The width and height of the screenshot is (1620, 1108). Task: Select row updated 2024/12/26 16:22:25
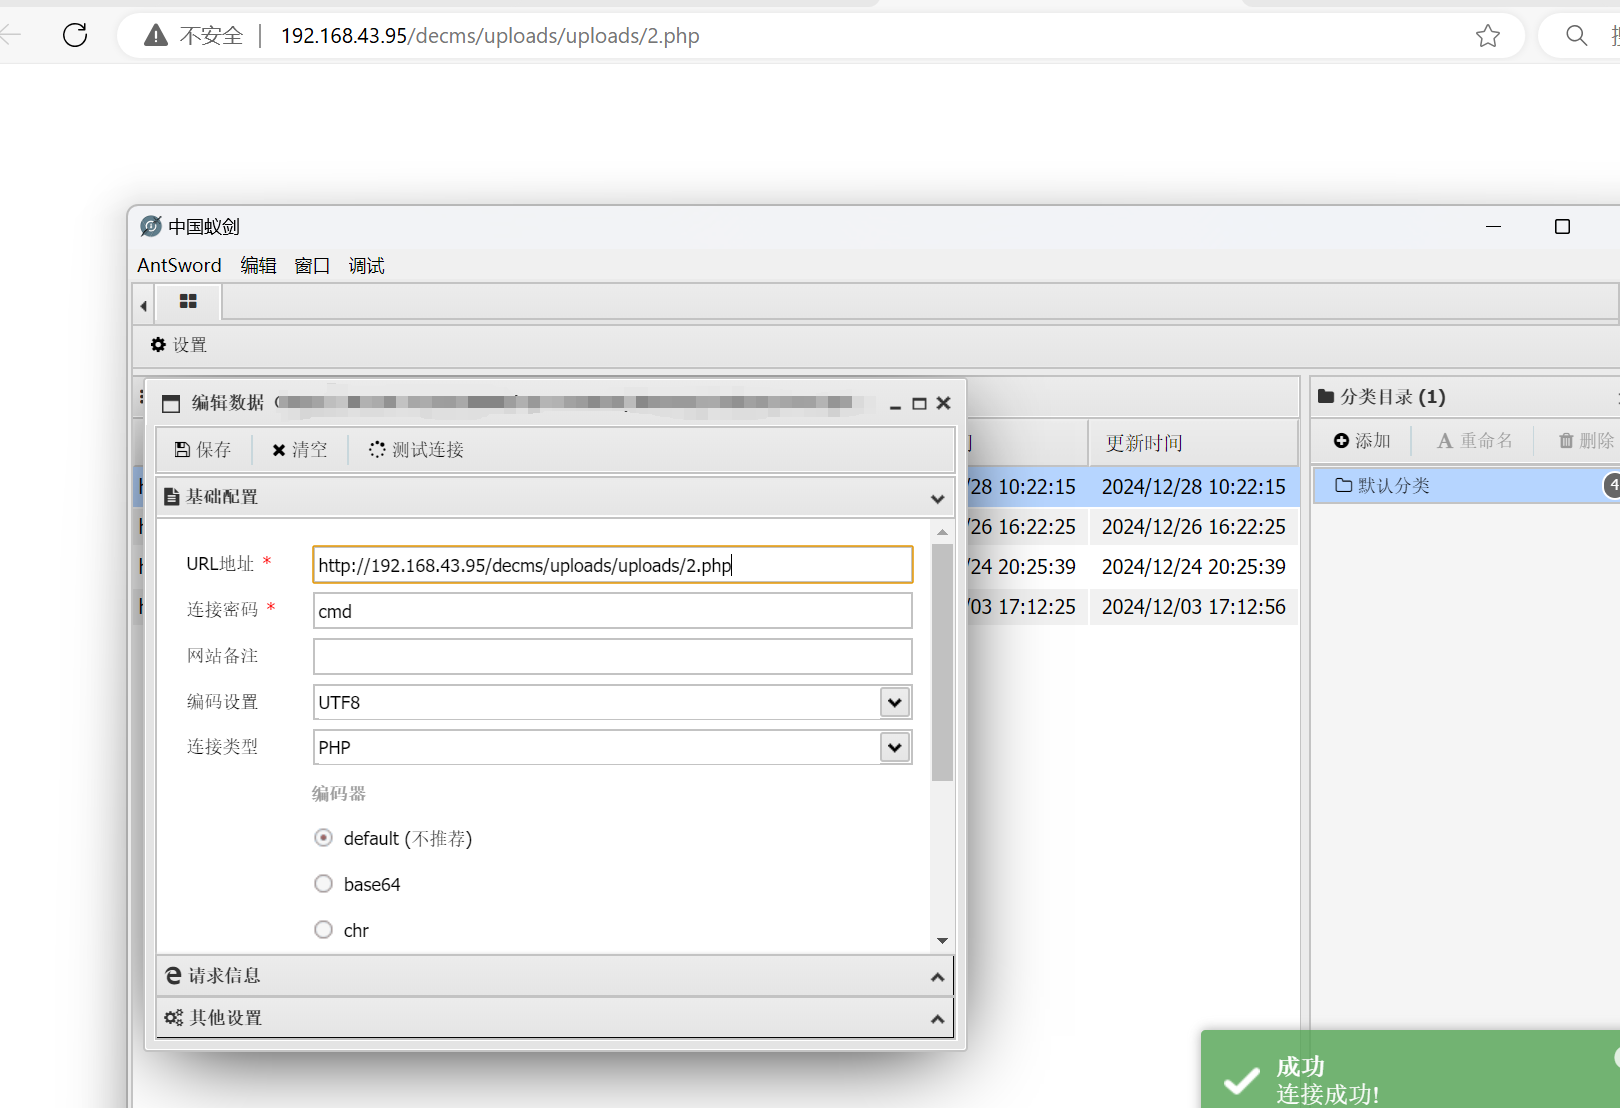tap(1194, 527)
